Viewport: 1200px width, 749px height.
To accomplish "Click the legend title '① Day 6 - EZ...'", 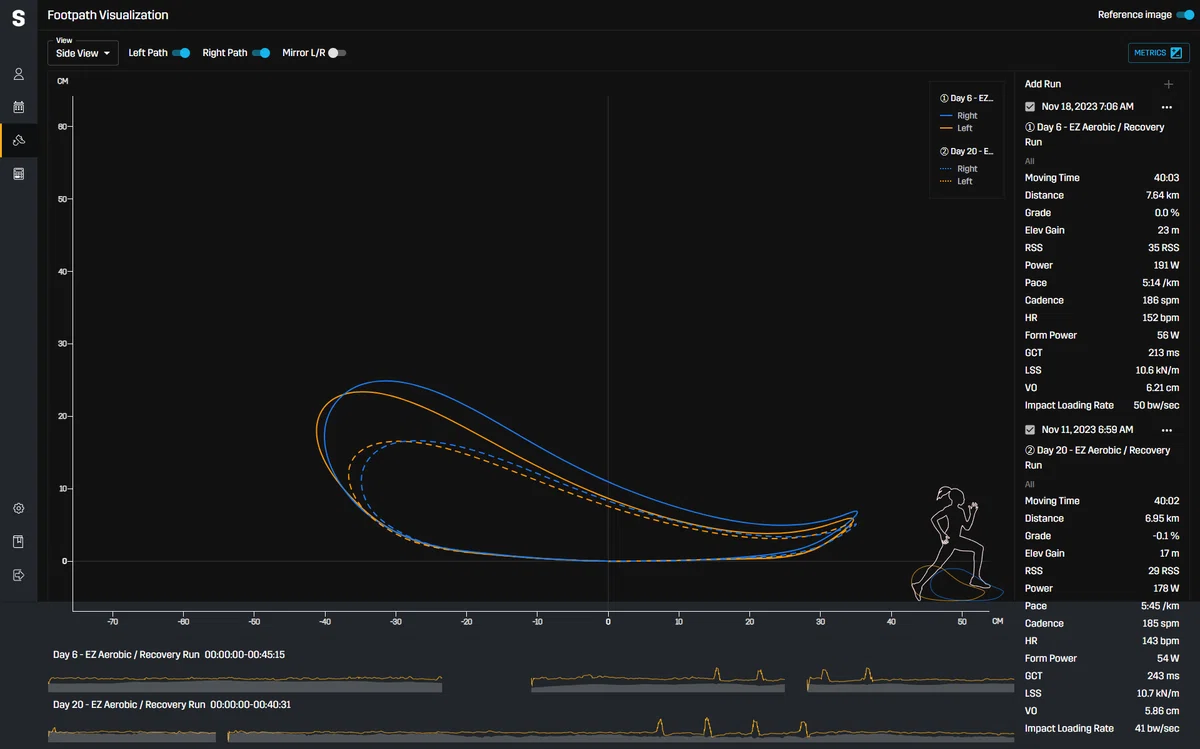I will click(x=966, y=99).
